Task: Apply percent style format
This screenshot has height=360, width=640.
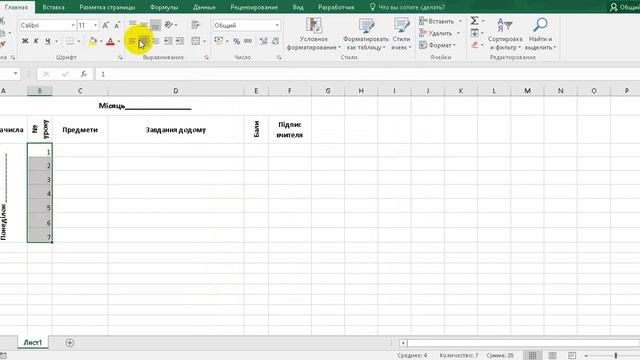Action: click(236, 41)
